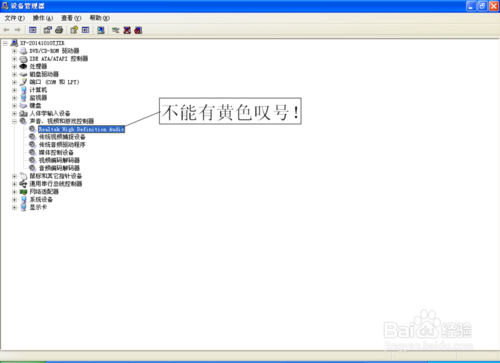Click the speaker icon beside Realtek High Definition Audio

(32, 129)
